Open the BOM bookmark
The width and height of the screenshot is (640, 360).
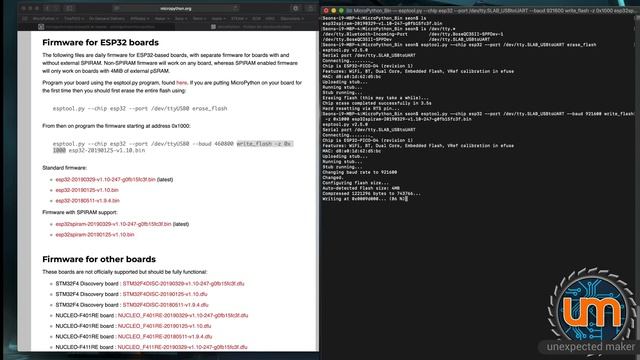pos(256,18)
